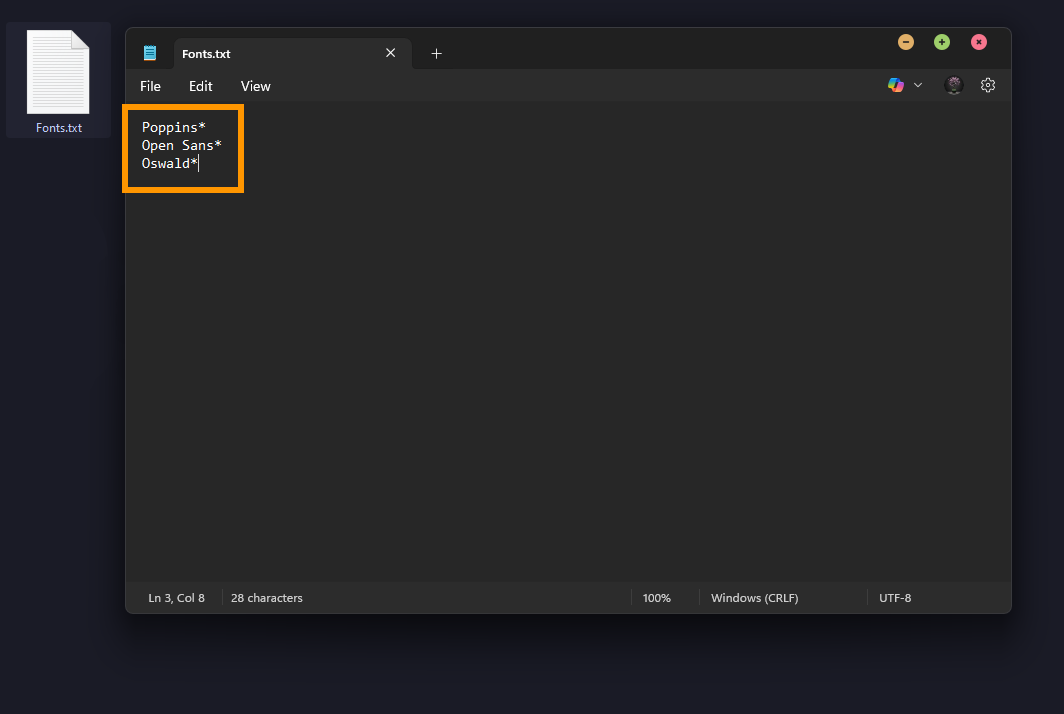The height and width of the screenshot is (714, 1064).
Task: Click the Poppins* line in editor
Action: coord(174,127)
